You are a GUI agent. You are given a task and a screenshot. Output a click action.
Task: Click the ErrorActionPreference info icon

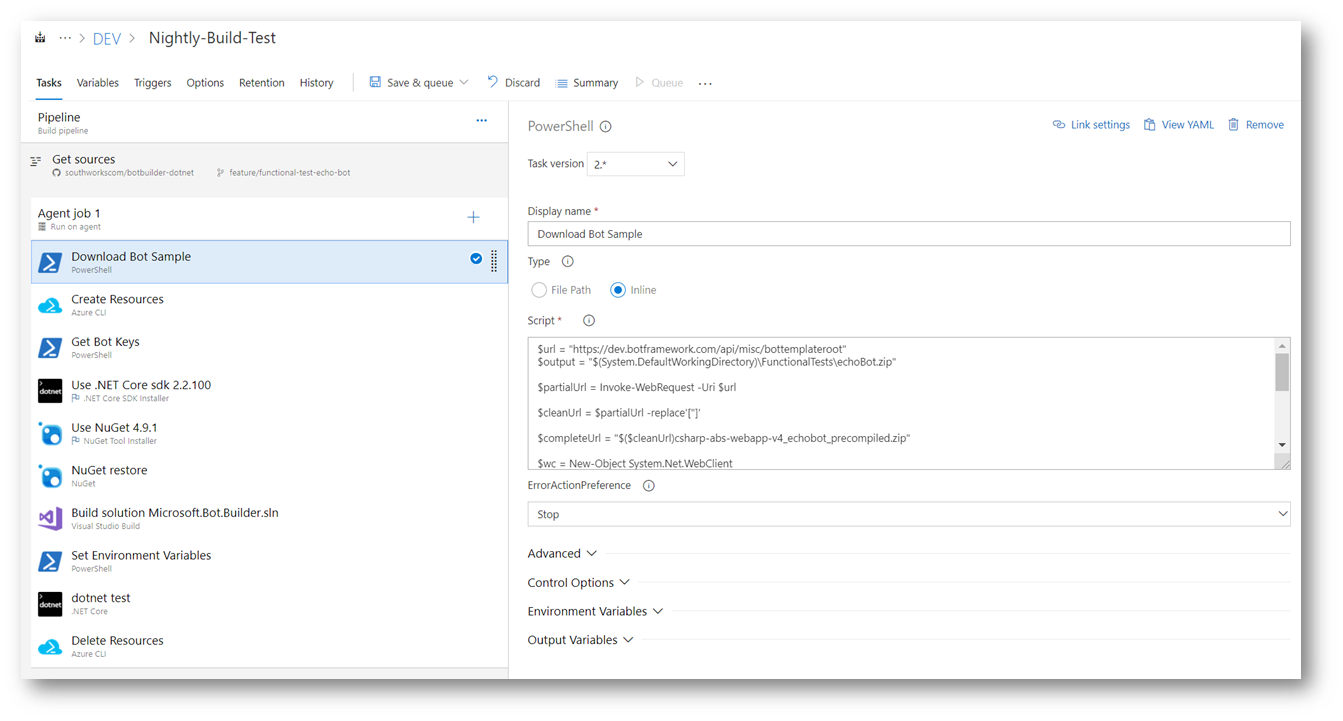tap(649, 486)
